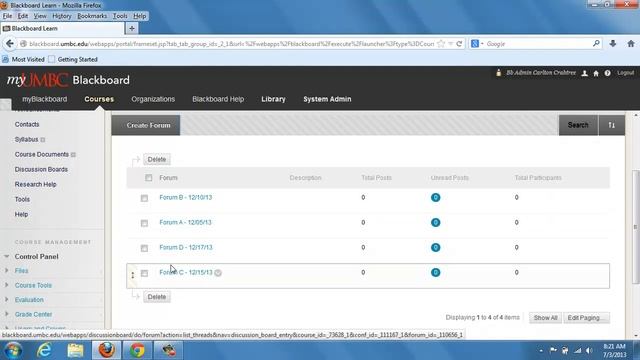Image resolution: width=640 pixels, height=360 pixels.
Task: Open the Forum C contextual menu chevron
Action: pos(218,273)
